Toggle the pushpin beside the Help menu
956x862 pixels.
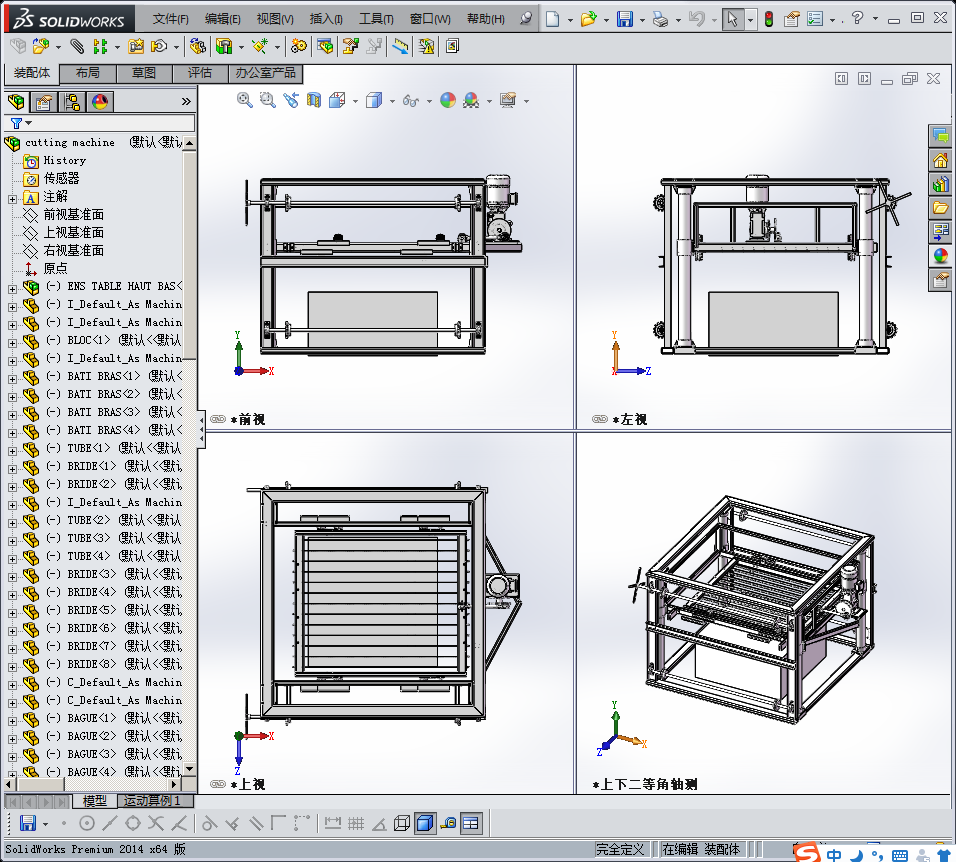pos(526,19)
